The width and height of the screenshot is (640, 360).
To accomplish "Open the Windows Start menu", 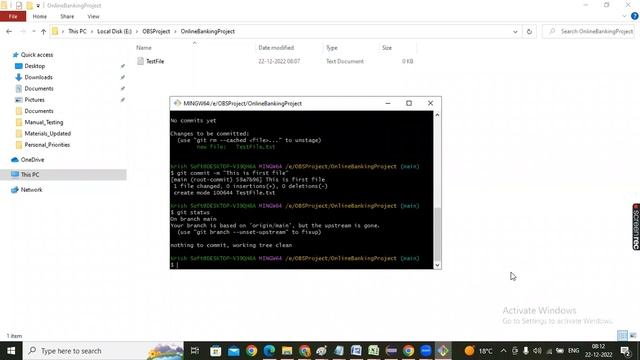I will point(11,351).
